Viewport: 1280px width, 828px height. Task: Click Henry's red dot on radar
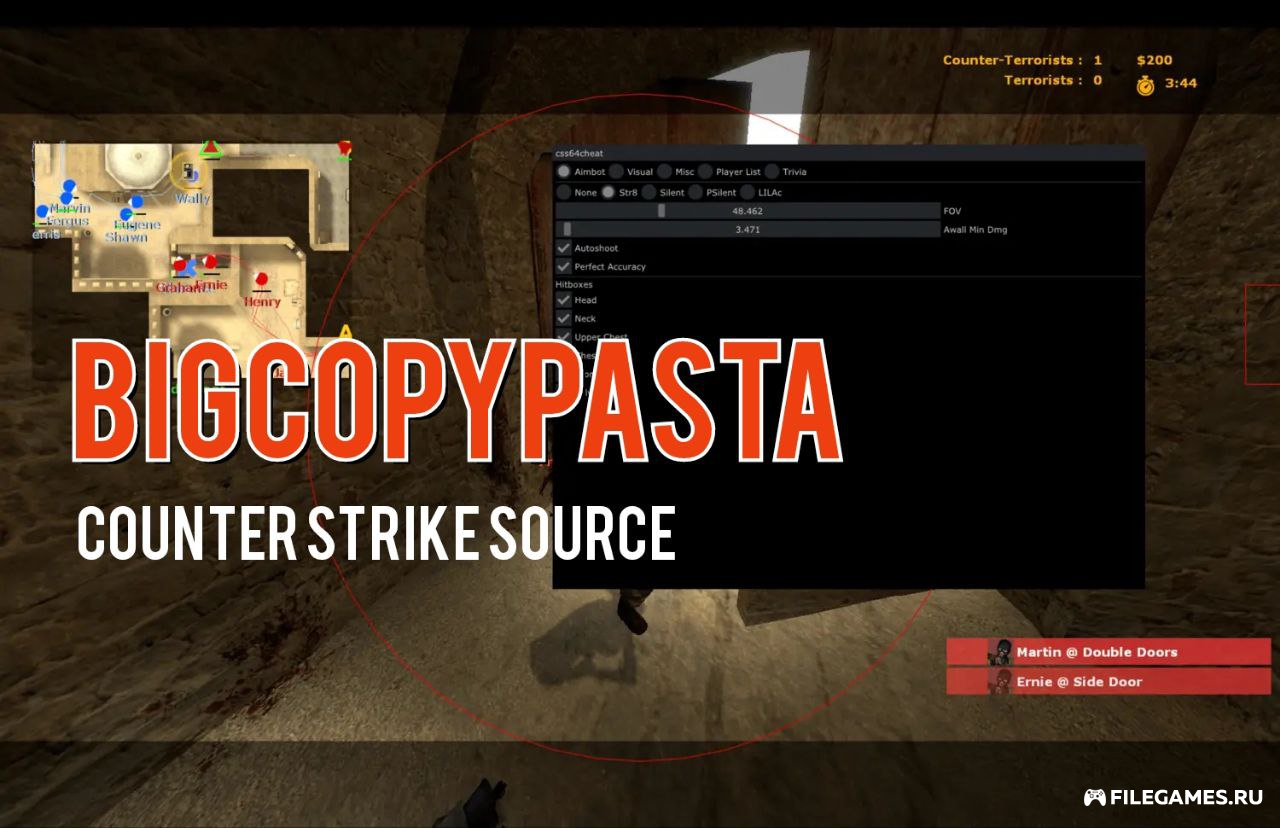[262, 279]
